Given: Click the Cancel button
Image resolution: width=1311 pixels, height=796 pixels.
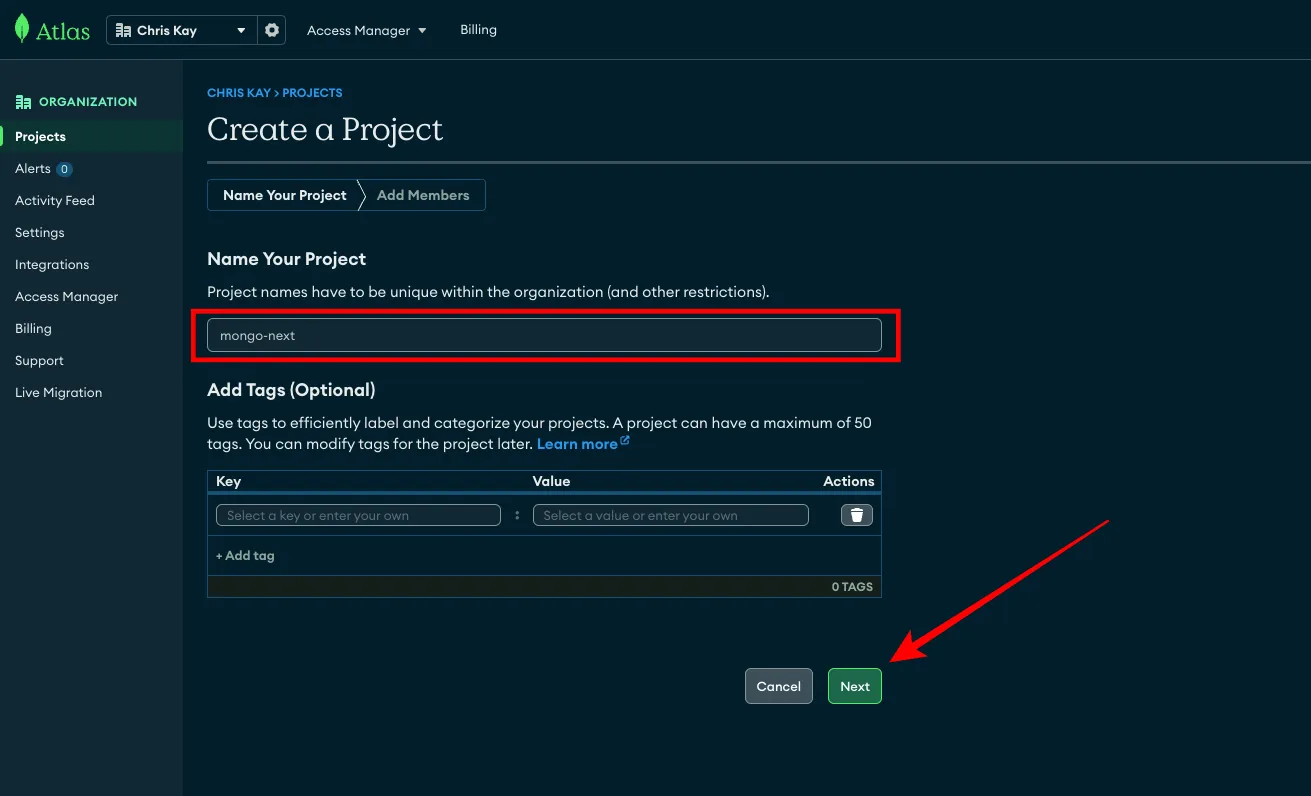Looking at the screenshot, I should coord(779,686).
